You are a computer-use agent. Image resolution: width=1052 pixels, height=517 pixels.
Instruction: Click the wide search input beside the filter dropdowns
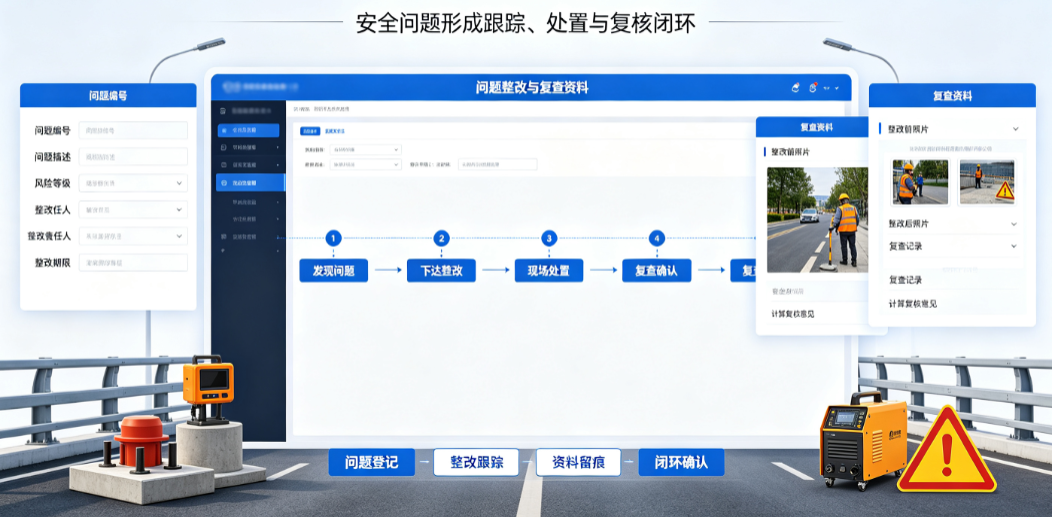(498, 164)
